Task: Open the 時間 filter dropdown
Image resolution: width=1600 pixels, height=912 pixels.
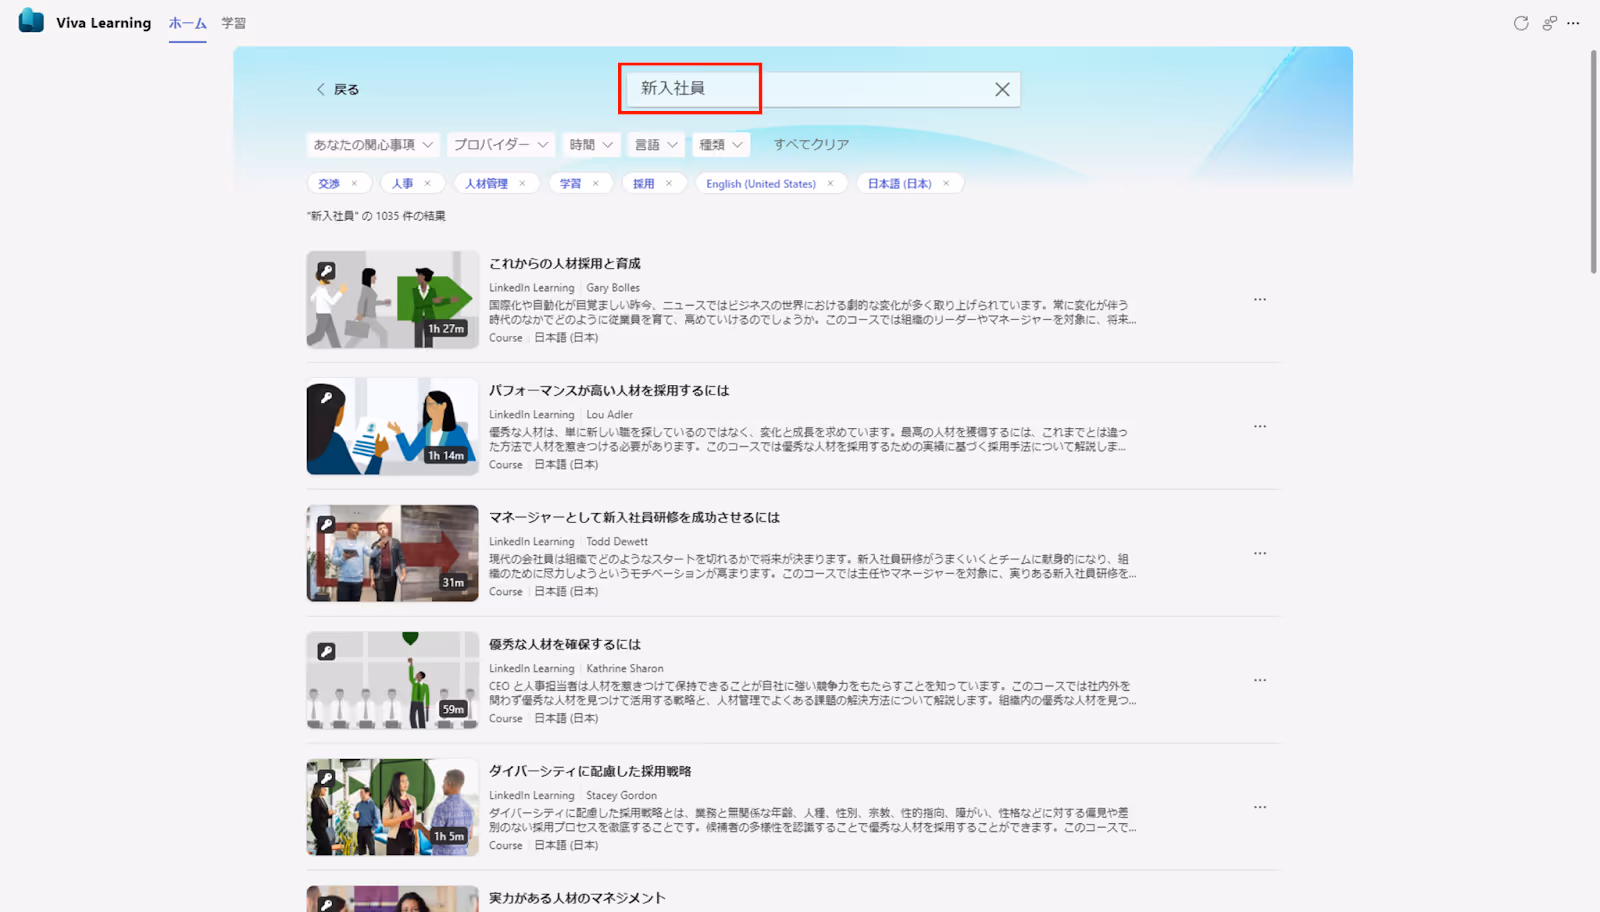Action: click(591, 145)
